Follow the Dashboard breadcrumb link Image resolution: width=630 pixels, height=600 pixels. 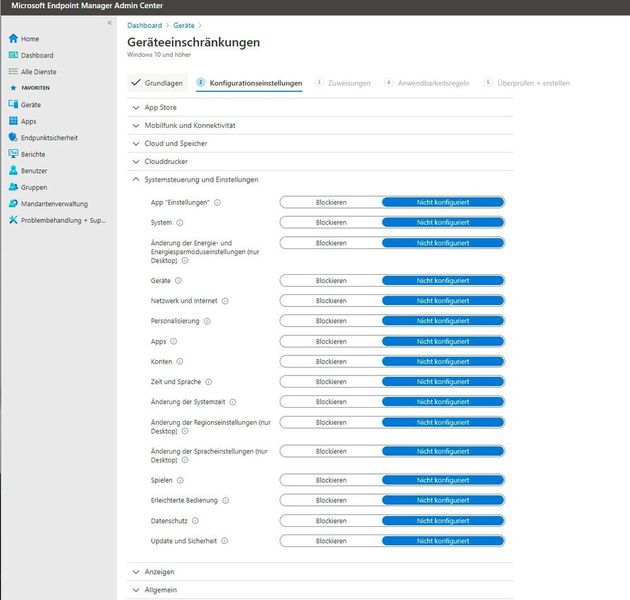tap(145, 25)
